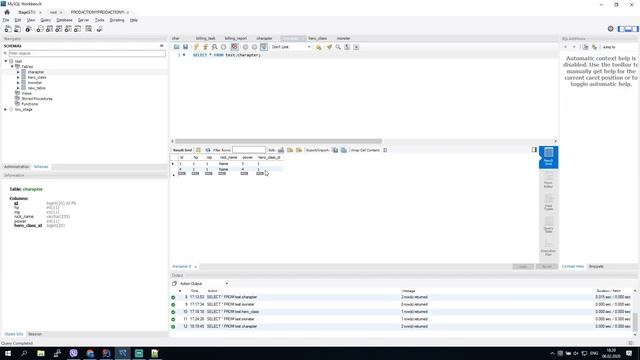Click the editor horizontal scrollbar
640x360 pixels.
pos(278,141)
